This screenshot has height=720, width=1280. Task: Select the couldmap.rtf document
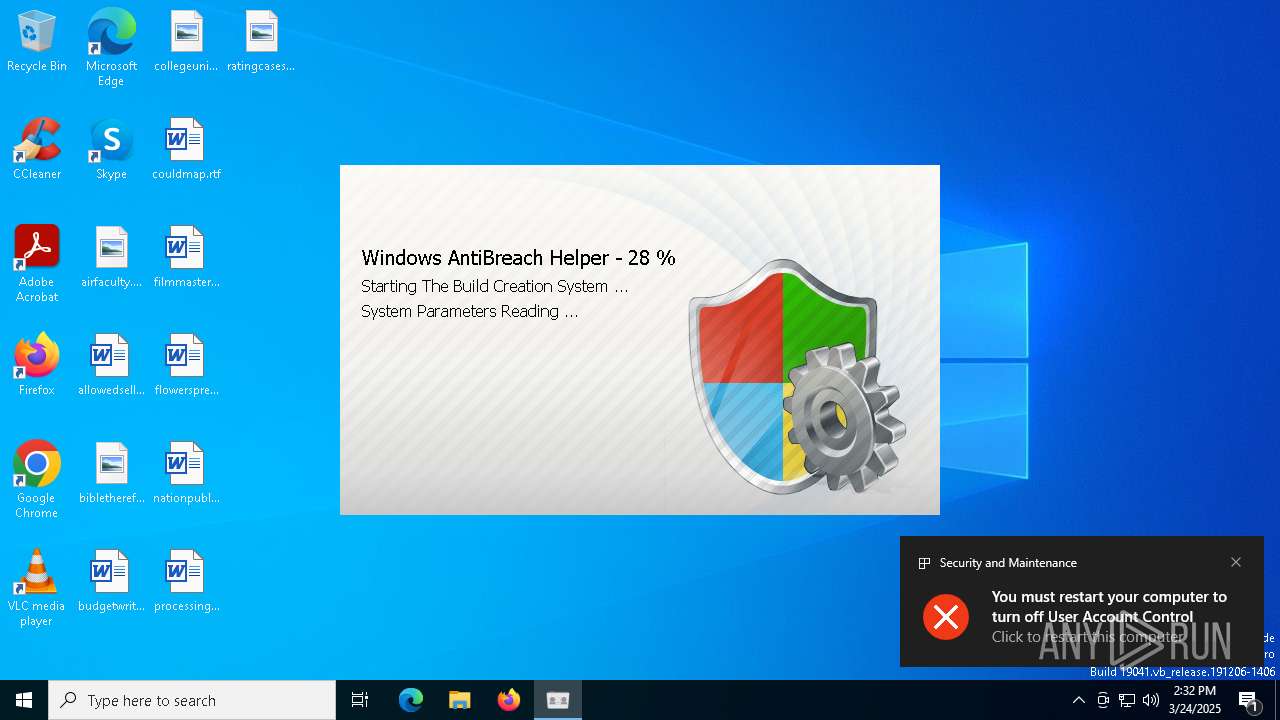(186, 150)
